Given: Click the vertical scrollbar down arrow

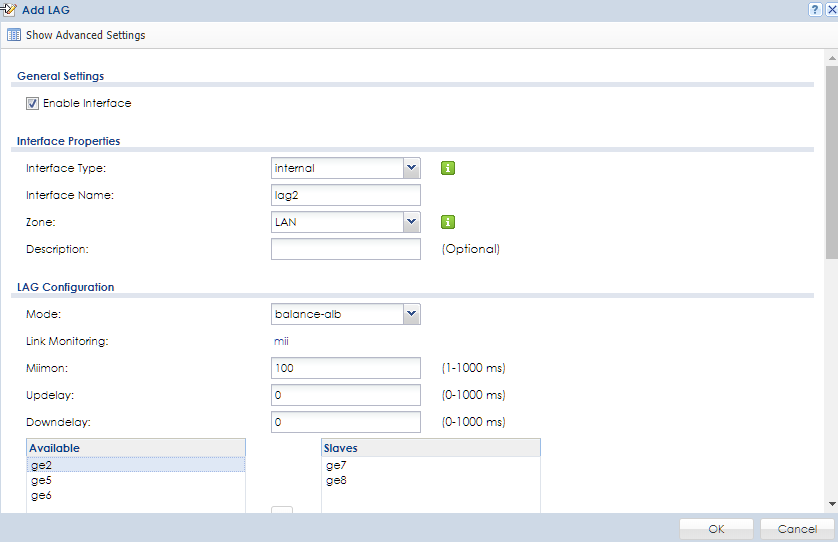Looking at the screenshot, I should 831,504.
